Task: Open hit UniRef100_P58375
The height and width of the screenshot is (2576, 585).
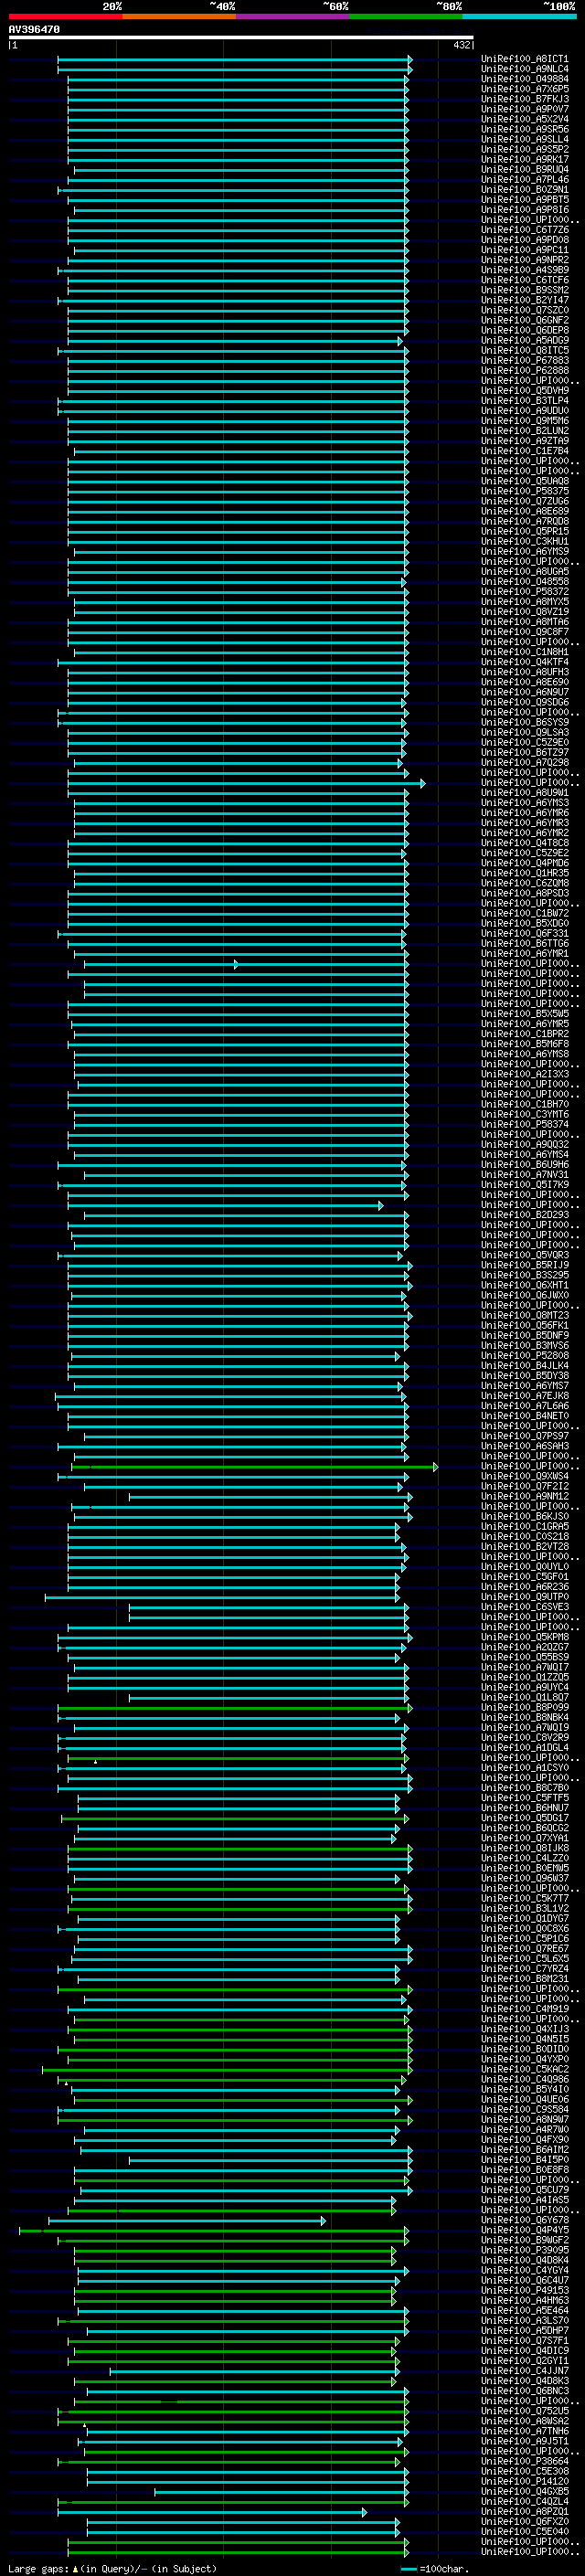Action: click(525, 491)
